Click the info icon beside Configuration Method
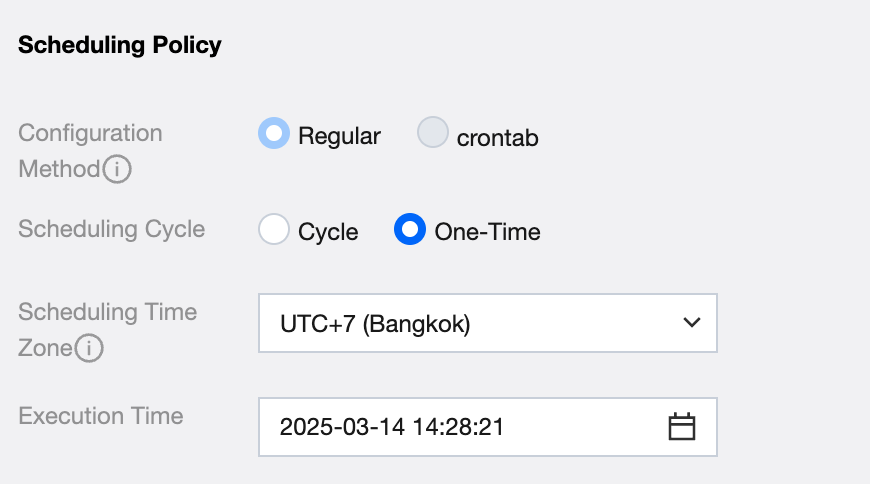 point(117,169)
